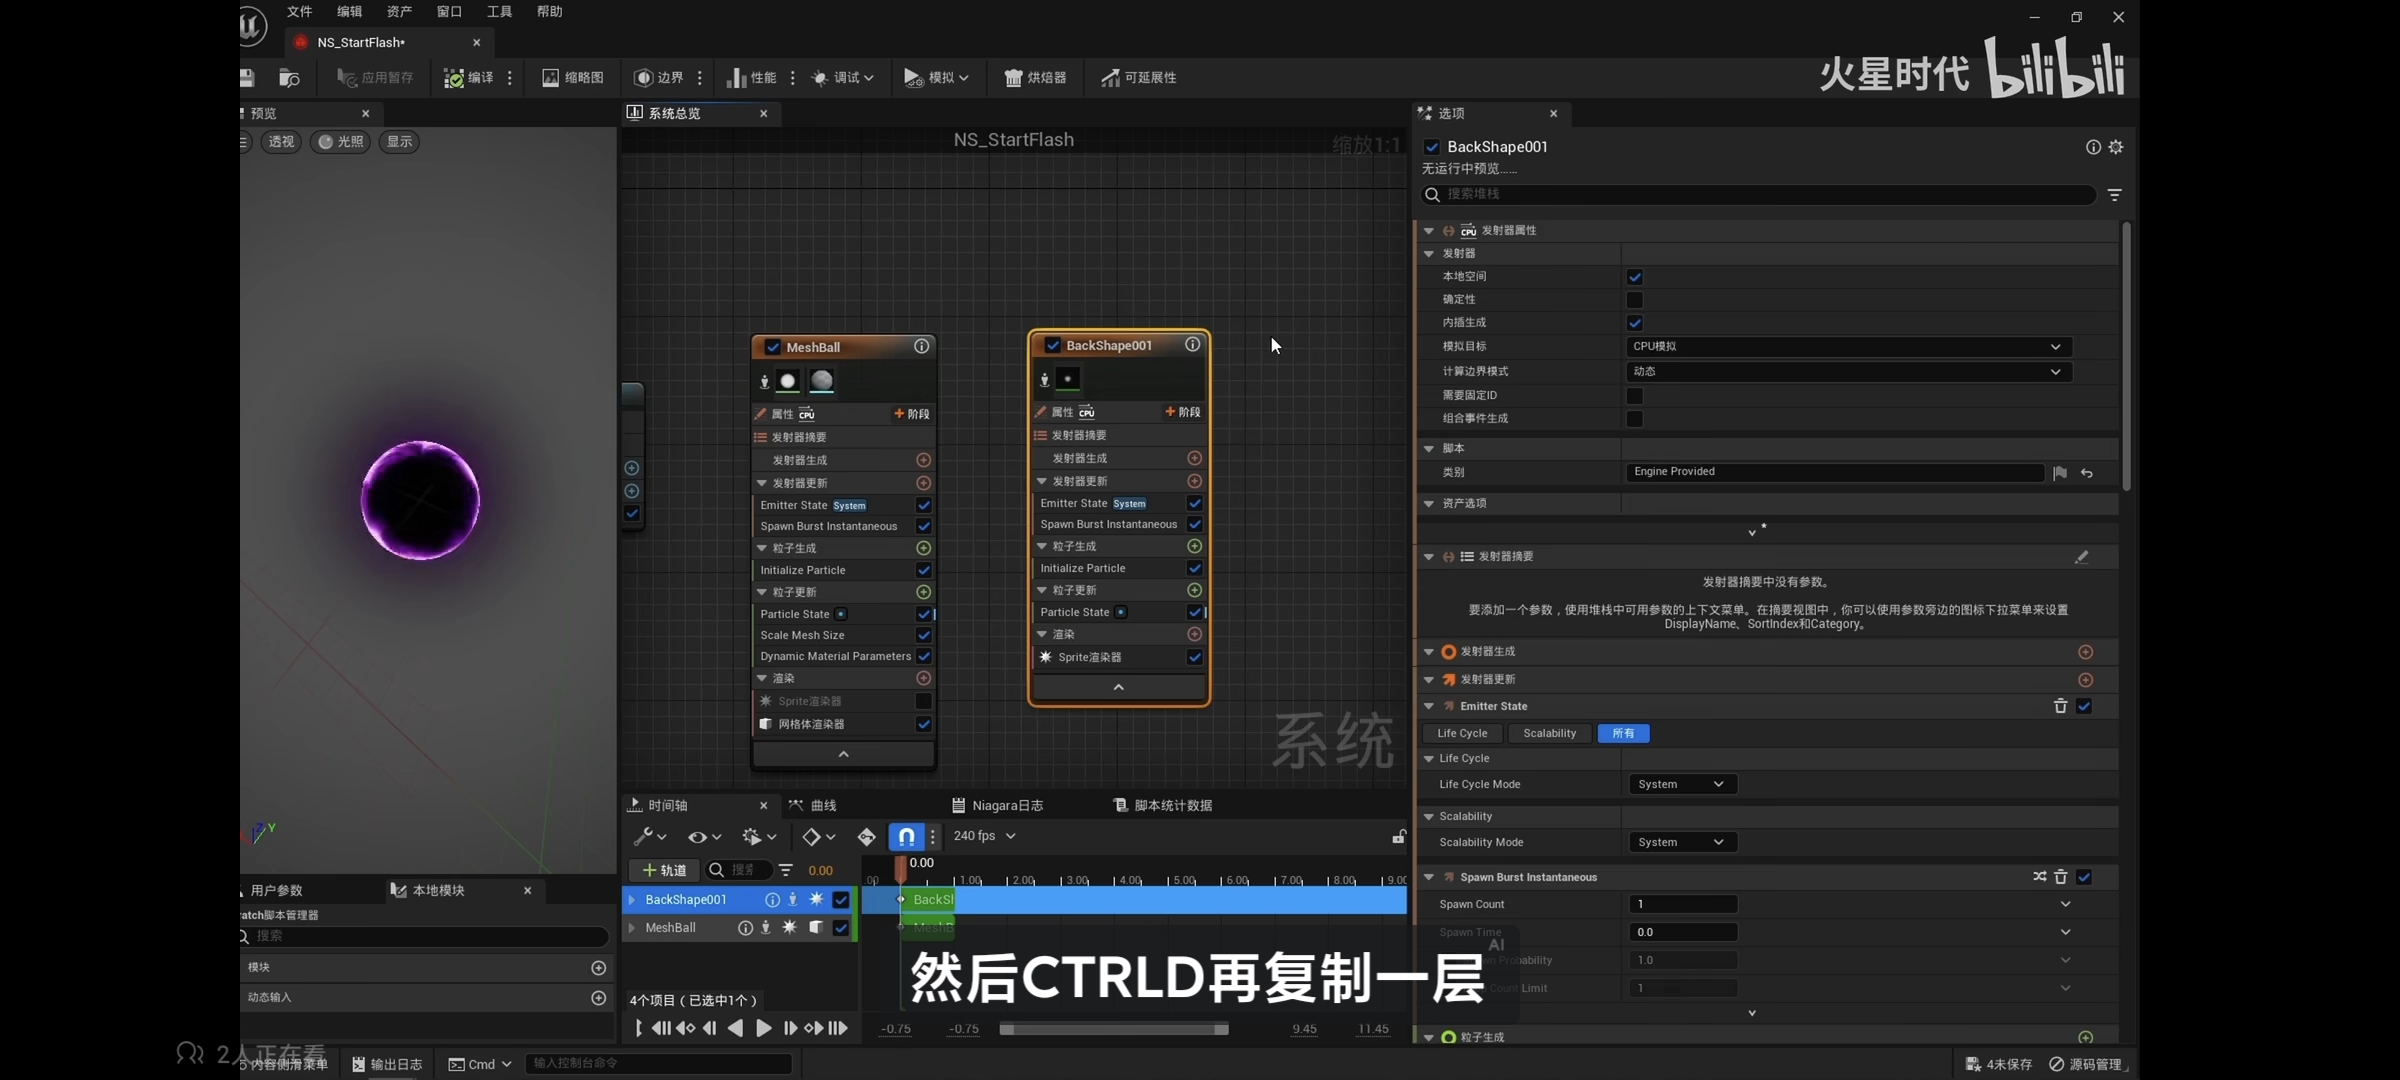Open the 缩略图 thumbnail tool
The width and height of the screenshot is (2400, 1080).
[573, 78]
